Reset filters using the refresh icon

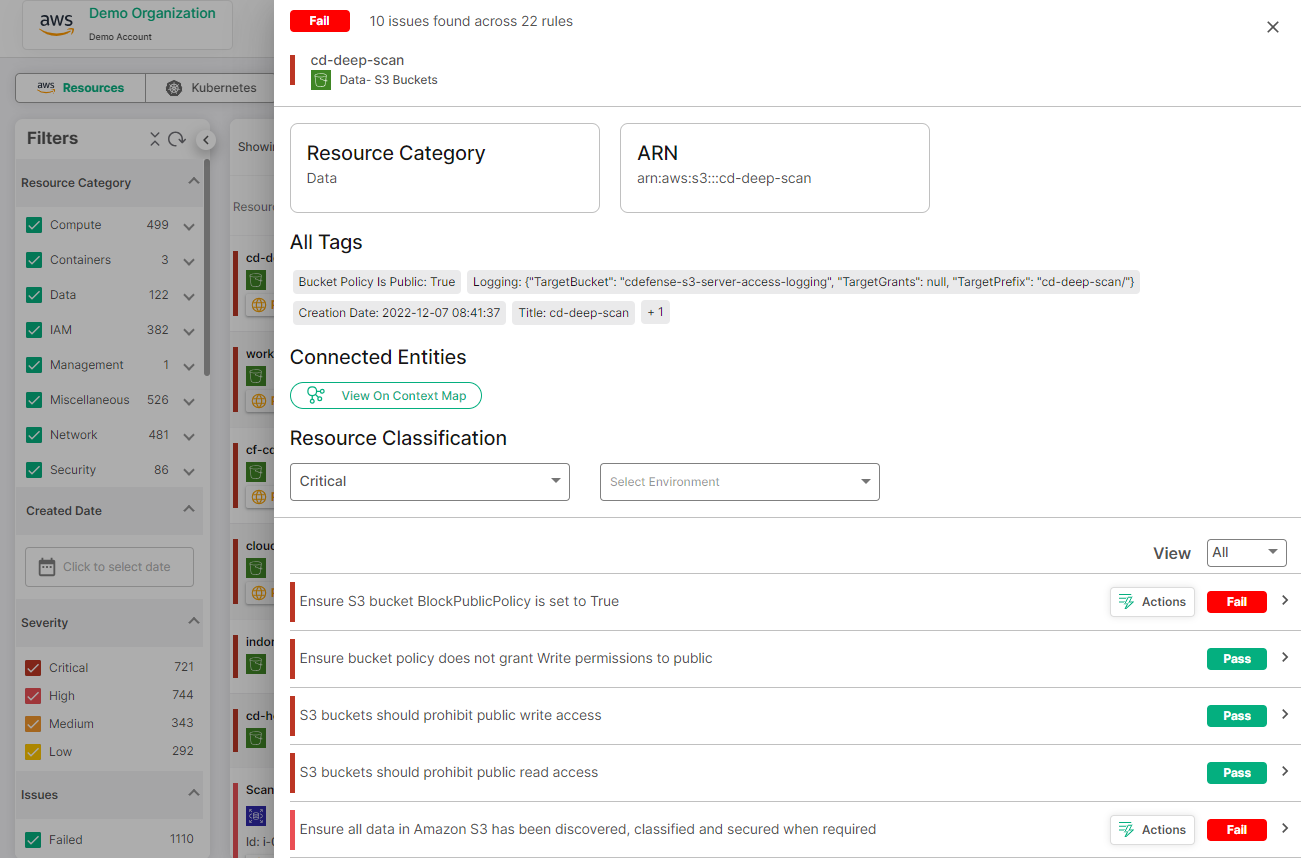tap(177, 139)
